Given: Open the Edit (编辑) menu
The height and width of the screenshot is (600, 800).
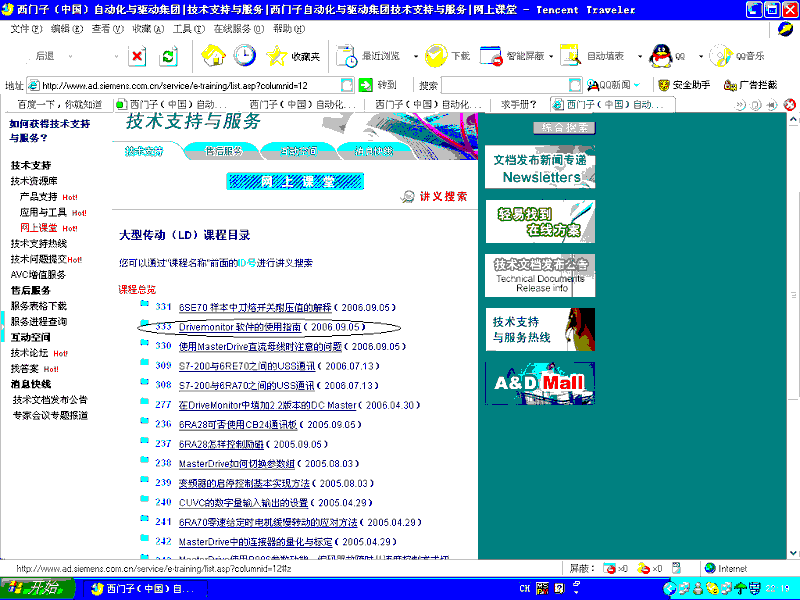Looking at the screenshot, I should (x=67, y=29).
